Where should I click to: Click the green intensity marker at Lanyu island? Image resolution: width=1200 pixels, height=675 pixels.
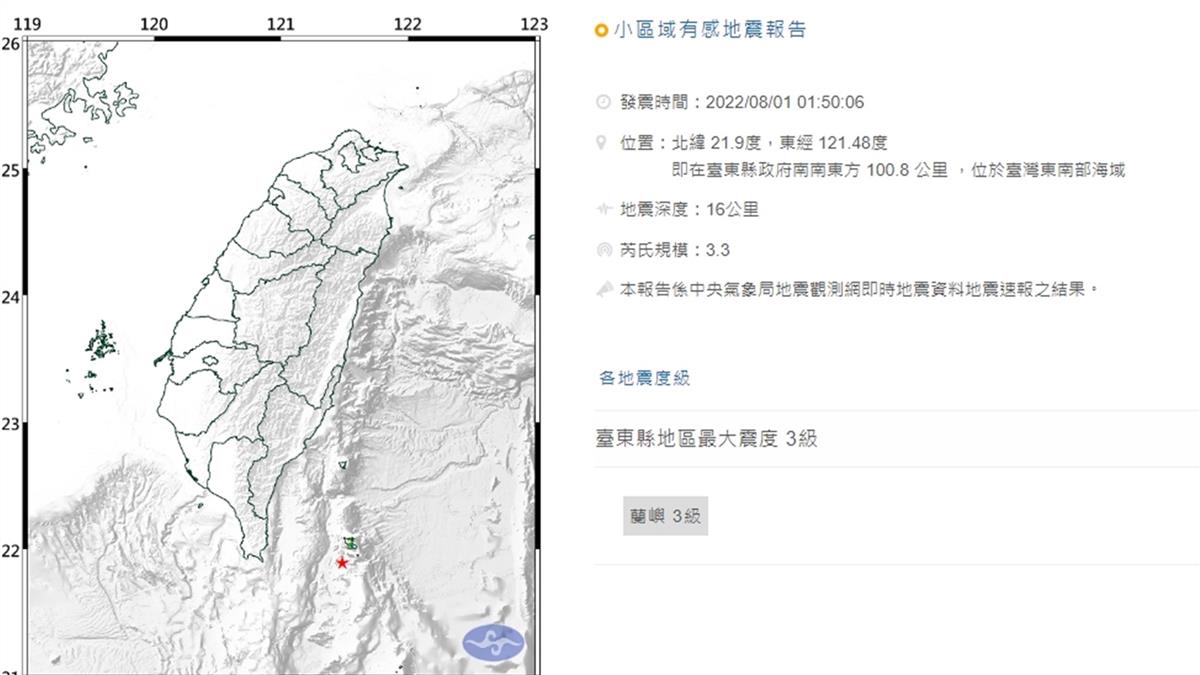pos(351,542)
